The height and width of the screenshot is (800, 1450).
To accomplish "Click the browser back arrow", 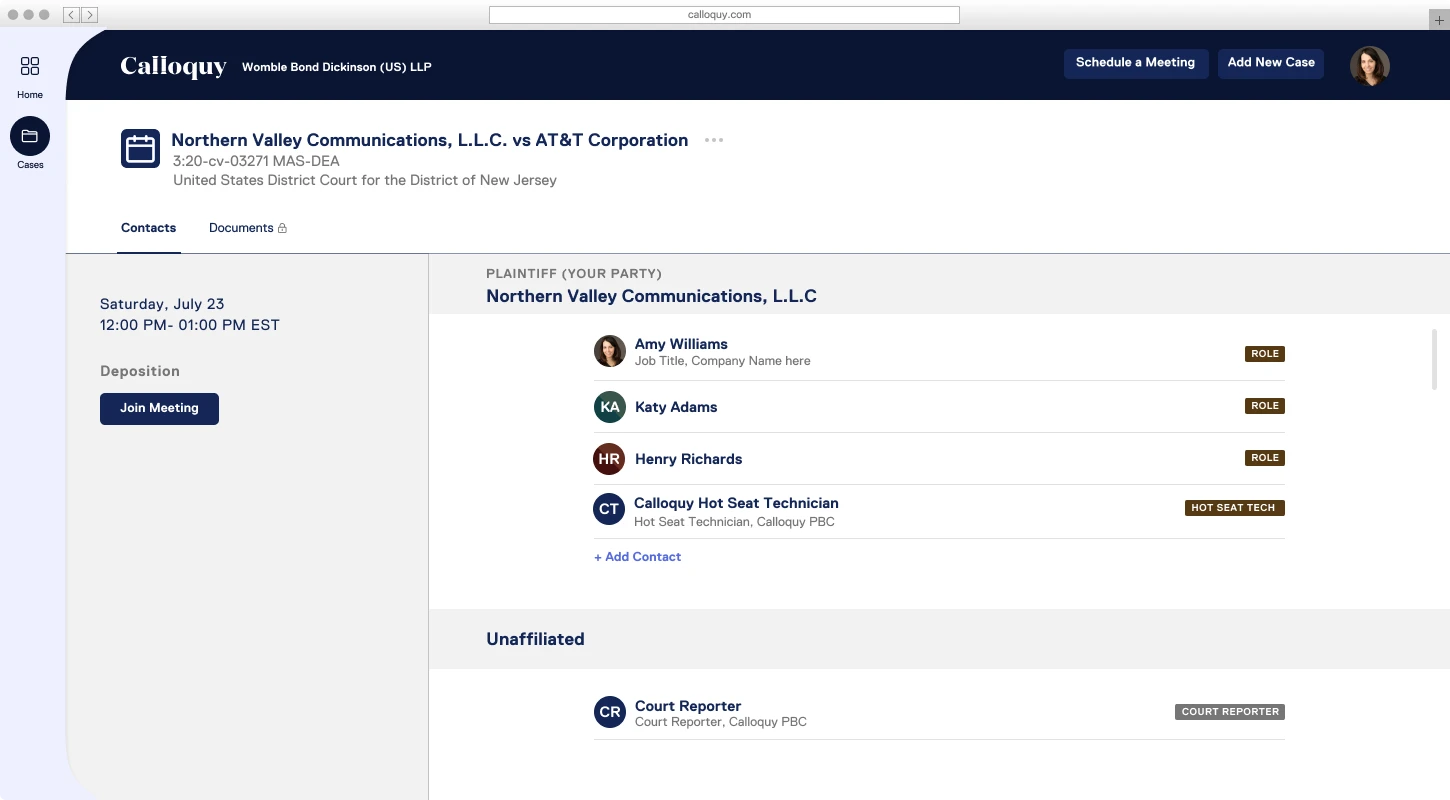I will (x=72, y=15).
